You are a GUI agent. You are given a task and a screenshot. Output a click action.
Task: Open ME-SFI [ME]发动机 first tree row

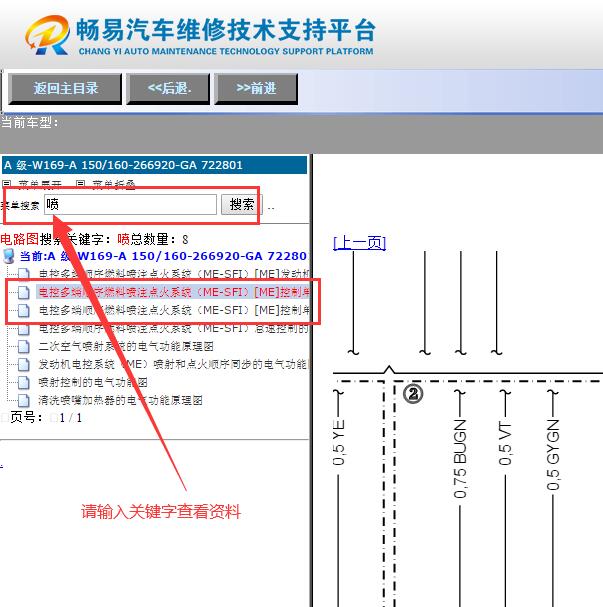pyautogui.click(x=173, y=274)
